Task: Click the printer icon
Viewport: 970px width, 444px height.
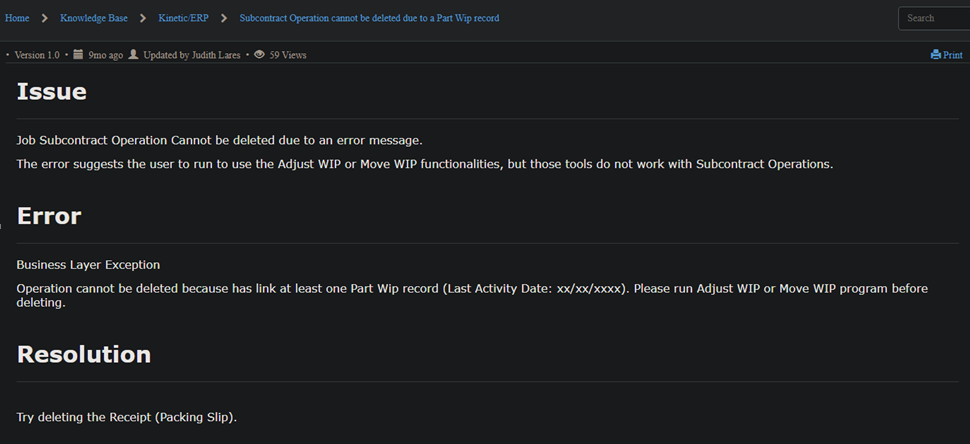Action: click(x=935, y=55)
